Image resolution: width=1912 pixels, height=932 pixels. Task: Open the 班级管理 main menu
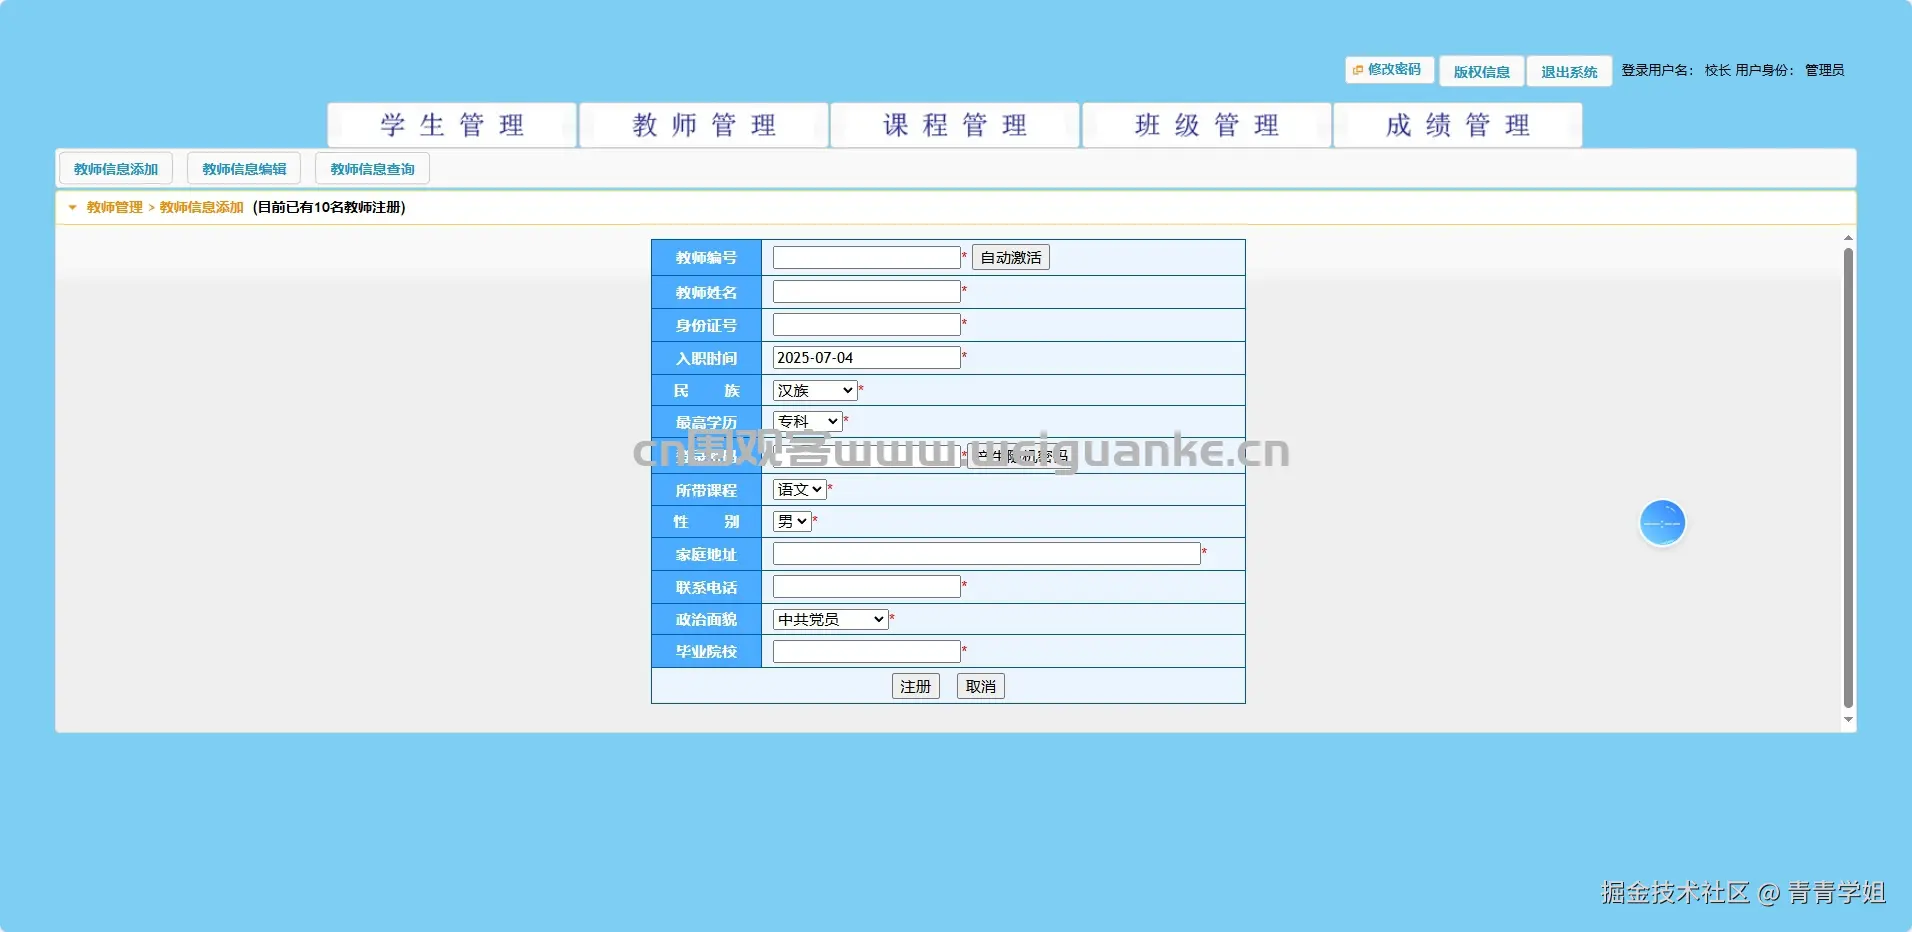click(1207, 125)
